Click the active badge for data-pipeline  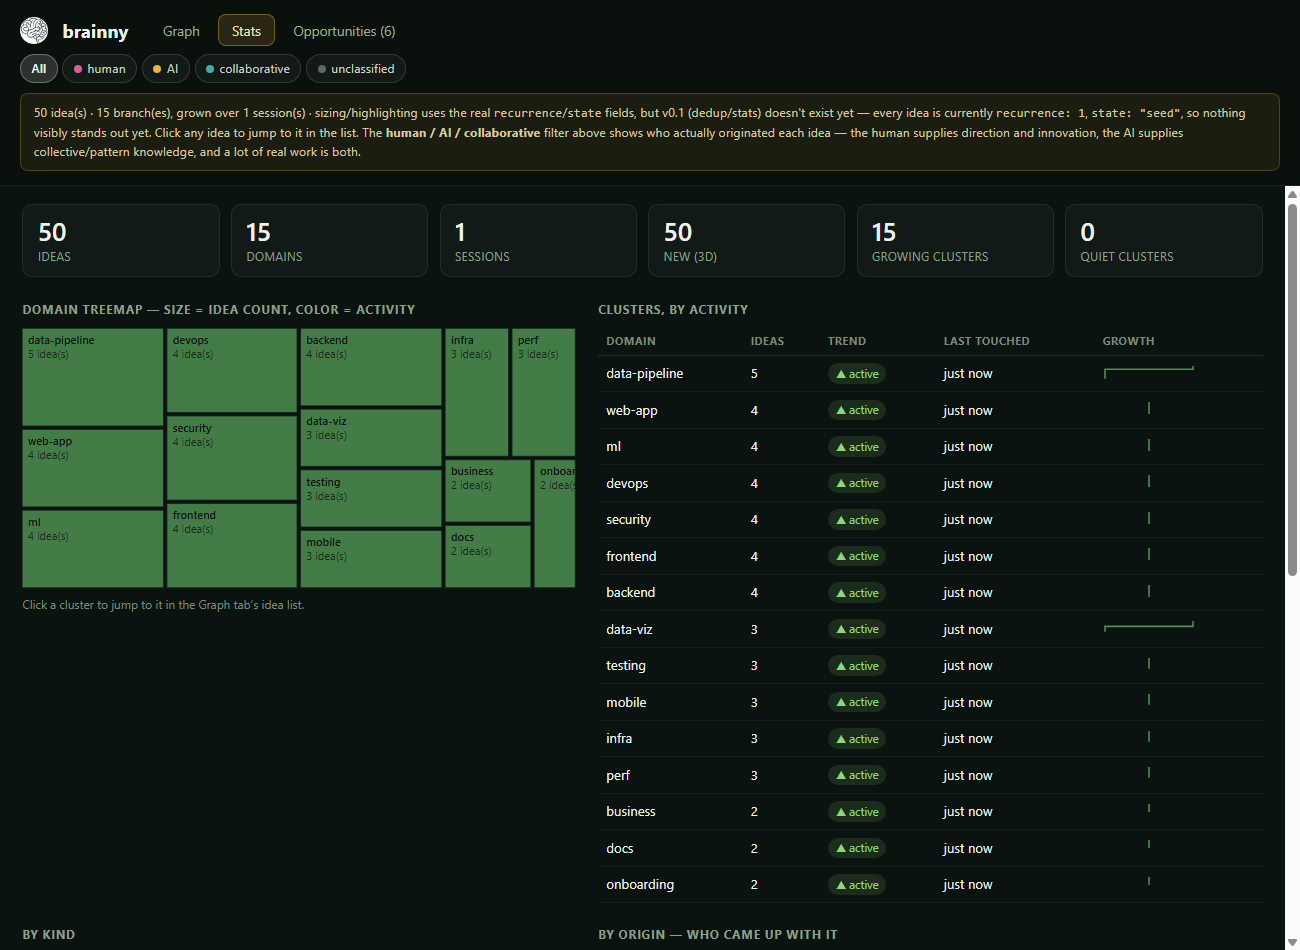pos(857,374)
